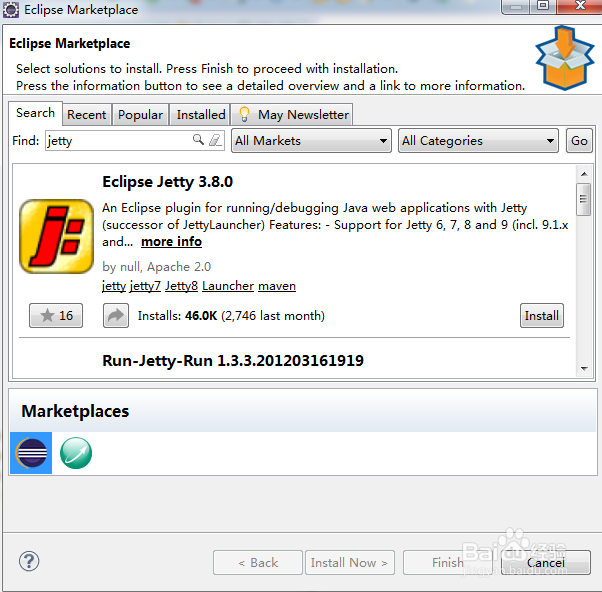The width and height of the screenshot is (602, 592).
Task: Share Eclipse Jetty via arrow icon
Action: [116, 316]
